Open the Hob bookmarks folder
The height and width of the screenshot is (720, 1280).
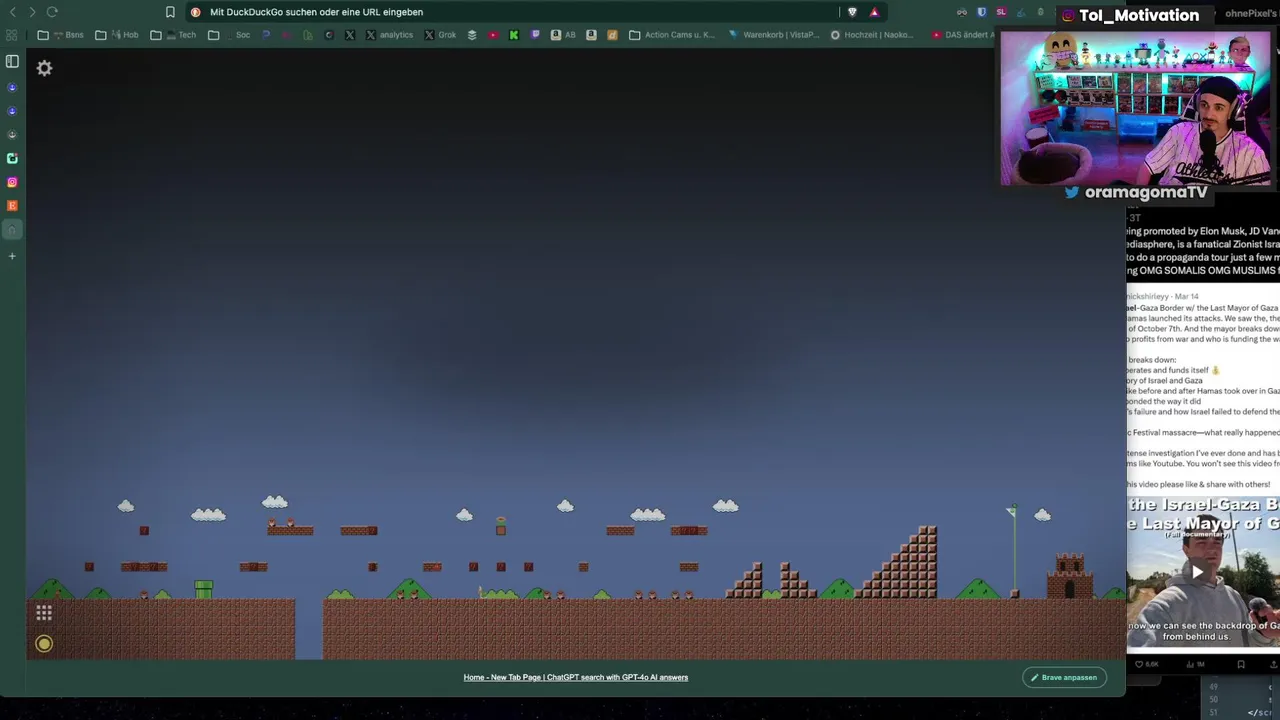point(117,35)
